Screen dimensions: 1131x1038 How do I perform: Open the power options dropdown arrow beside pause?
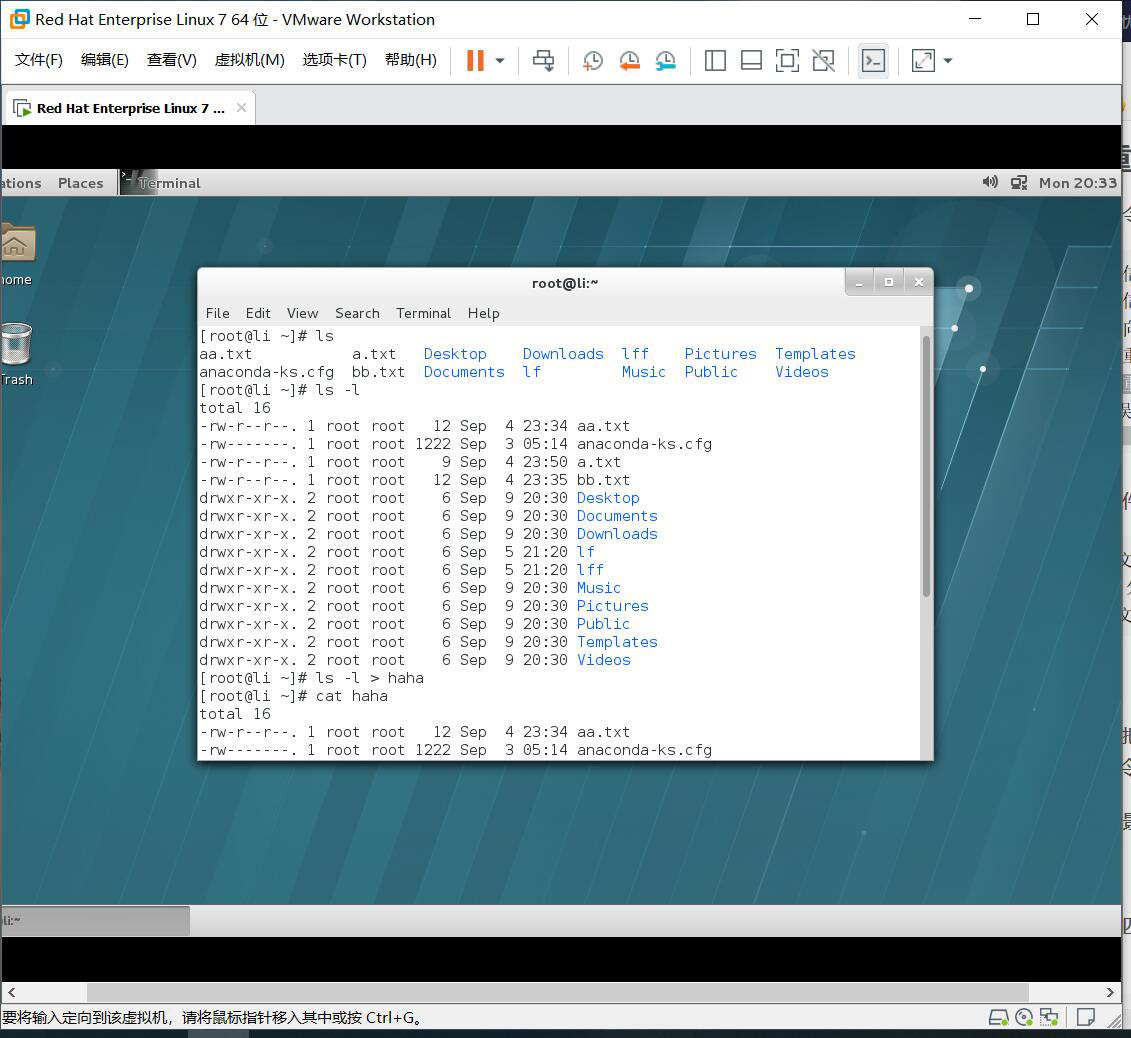(500, 61)
